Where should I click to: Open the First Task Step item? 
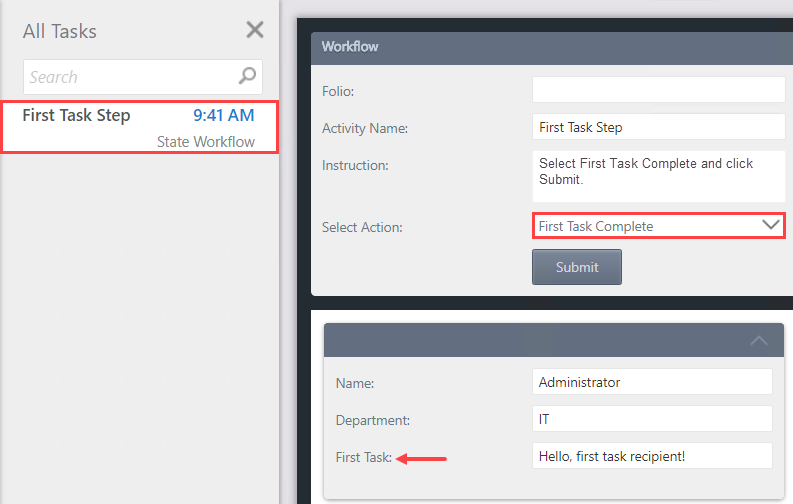pos(140,127)
